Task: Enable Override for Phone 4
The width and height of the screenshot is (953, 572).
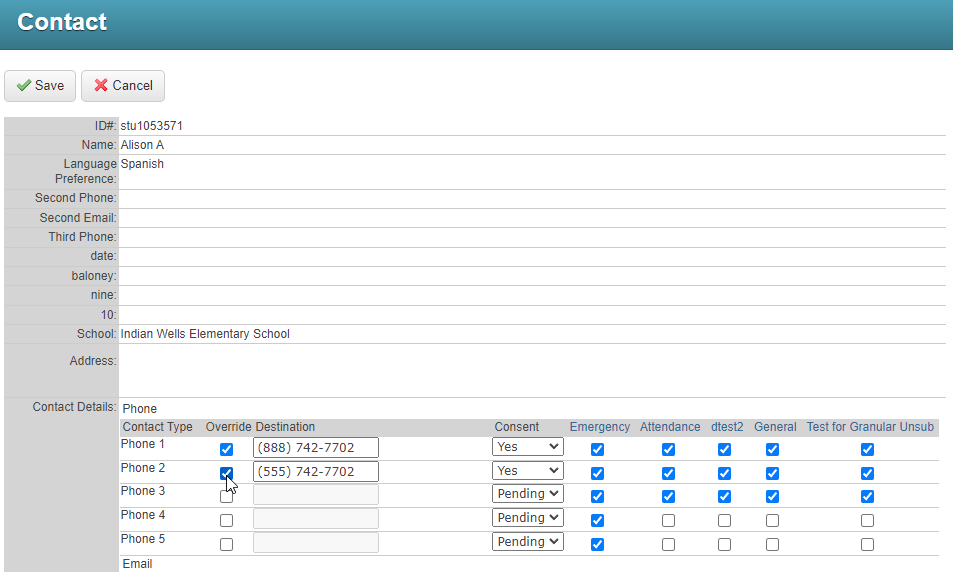Action: coord(226,521)
